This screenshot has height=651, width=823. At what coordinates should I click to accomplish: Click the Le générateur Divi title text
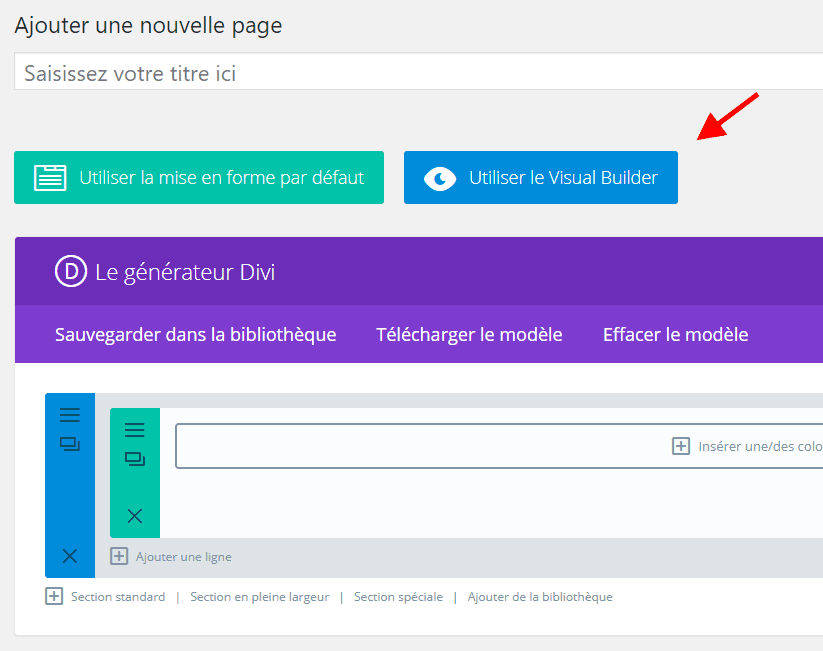click(x=185, y=272)
